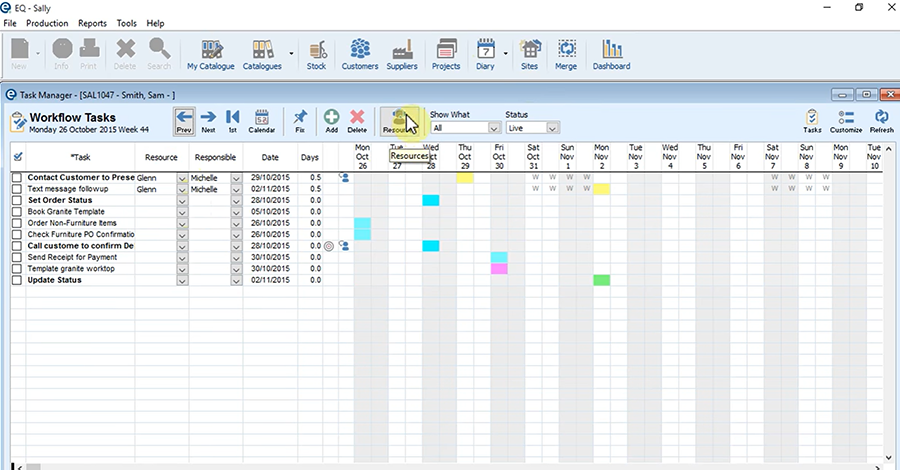Expand Resource dropdown for Set Order Status
Viewport: 900px width, 470px height.
tap(182, 201)
